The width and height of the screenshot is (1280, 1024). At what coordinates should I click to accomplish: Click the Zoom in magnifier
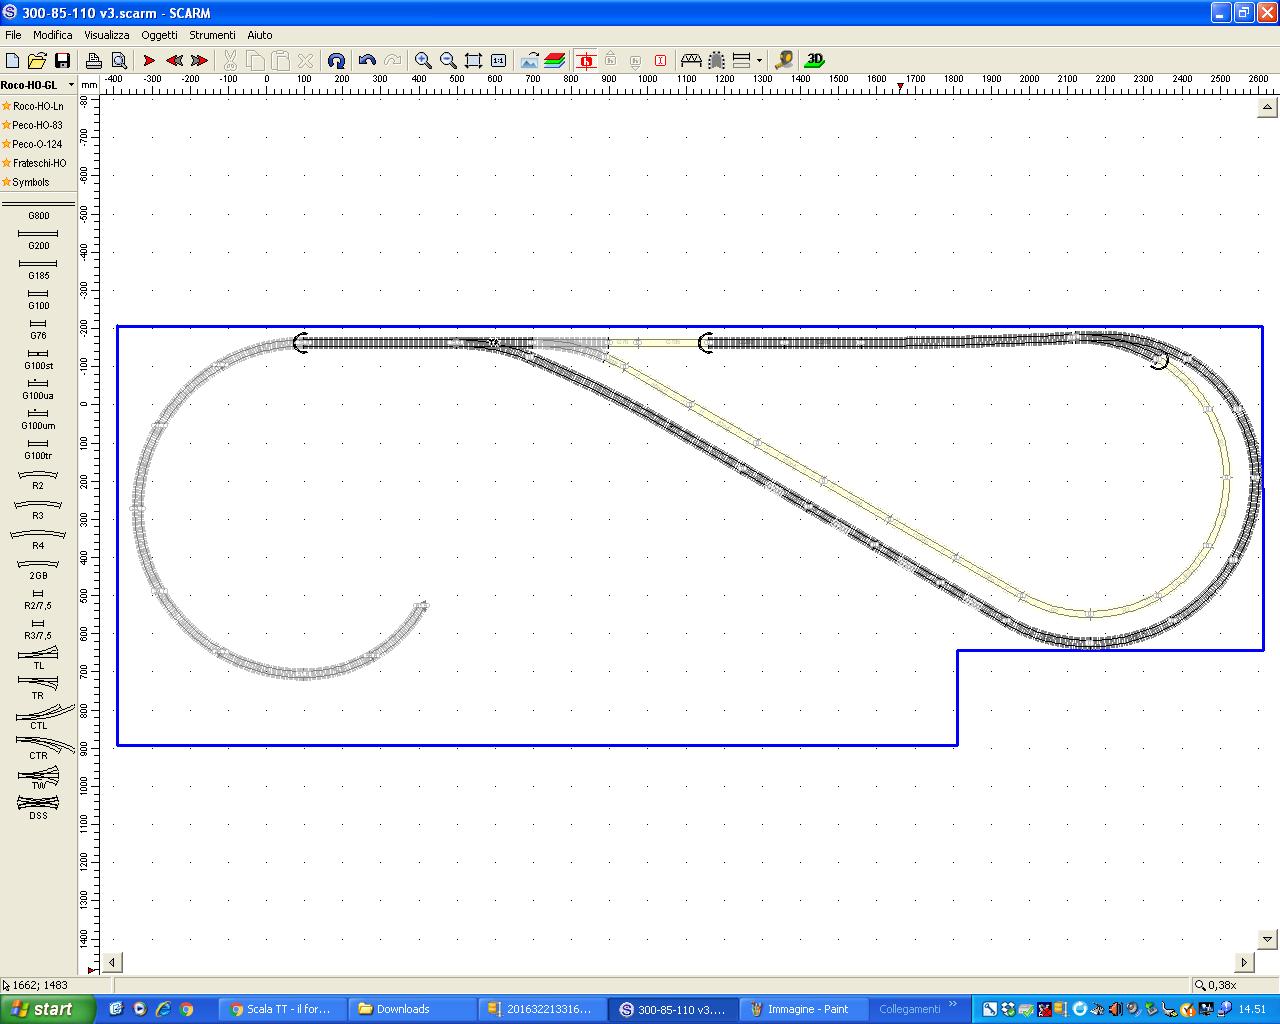point(423,60)
